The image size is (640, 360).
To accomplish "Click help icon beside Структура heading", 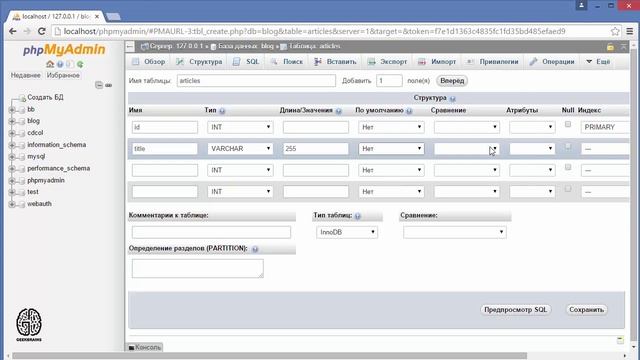I will (x=452, y=98).
